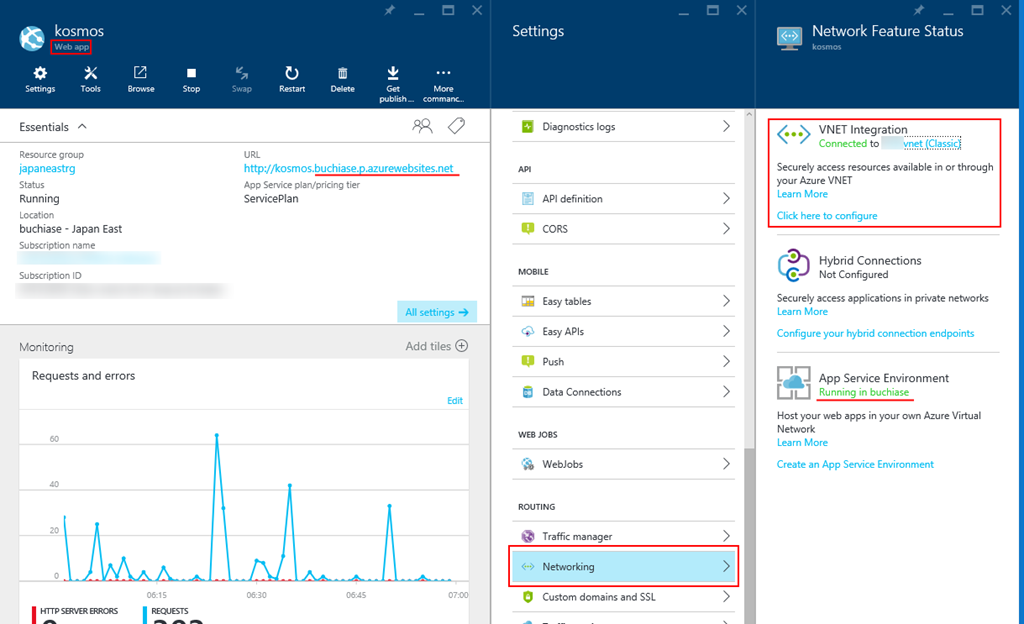Expand the Diagnostics logs setting
The height and width of the screenshot is (624, 1024).
coord(624,127)
